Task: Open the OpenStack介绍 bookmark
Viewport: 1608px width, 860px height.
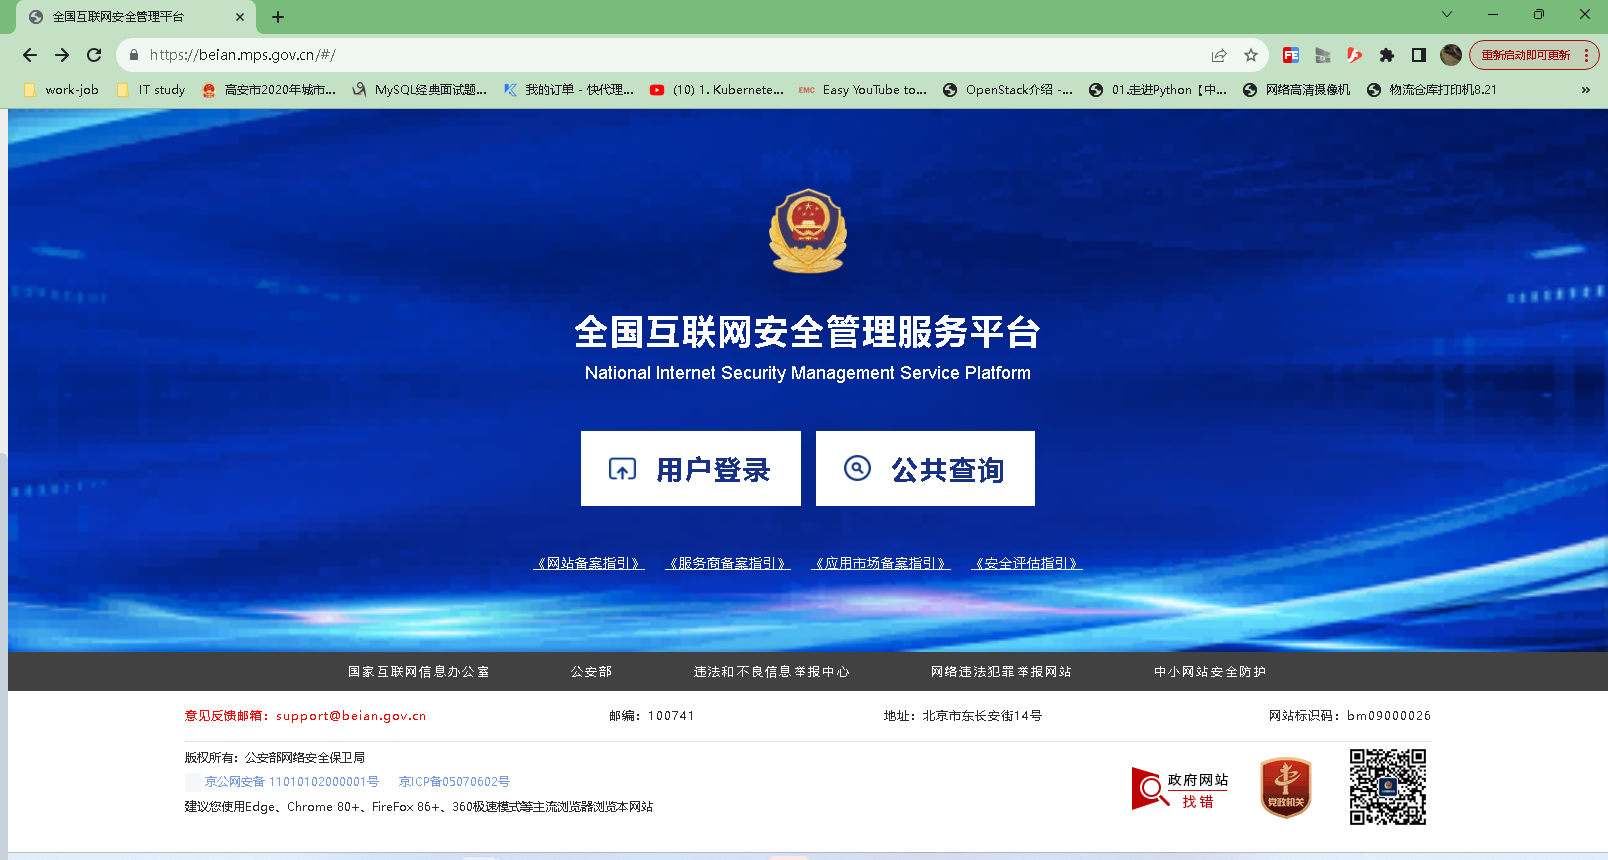Action: click(x=1008, y=90)
